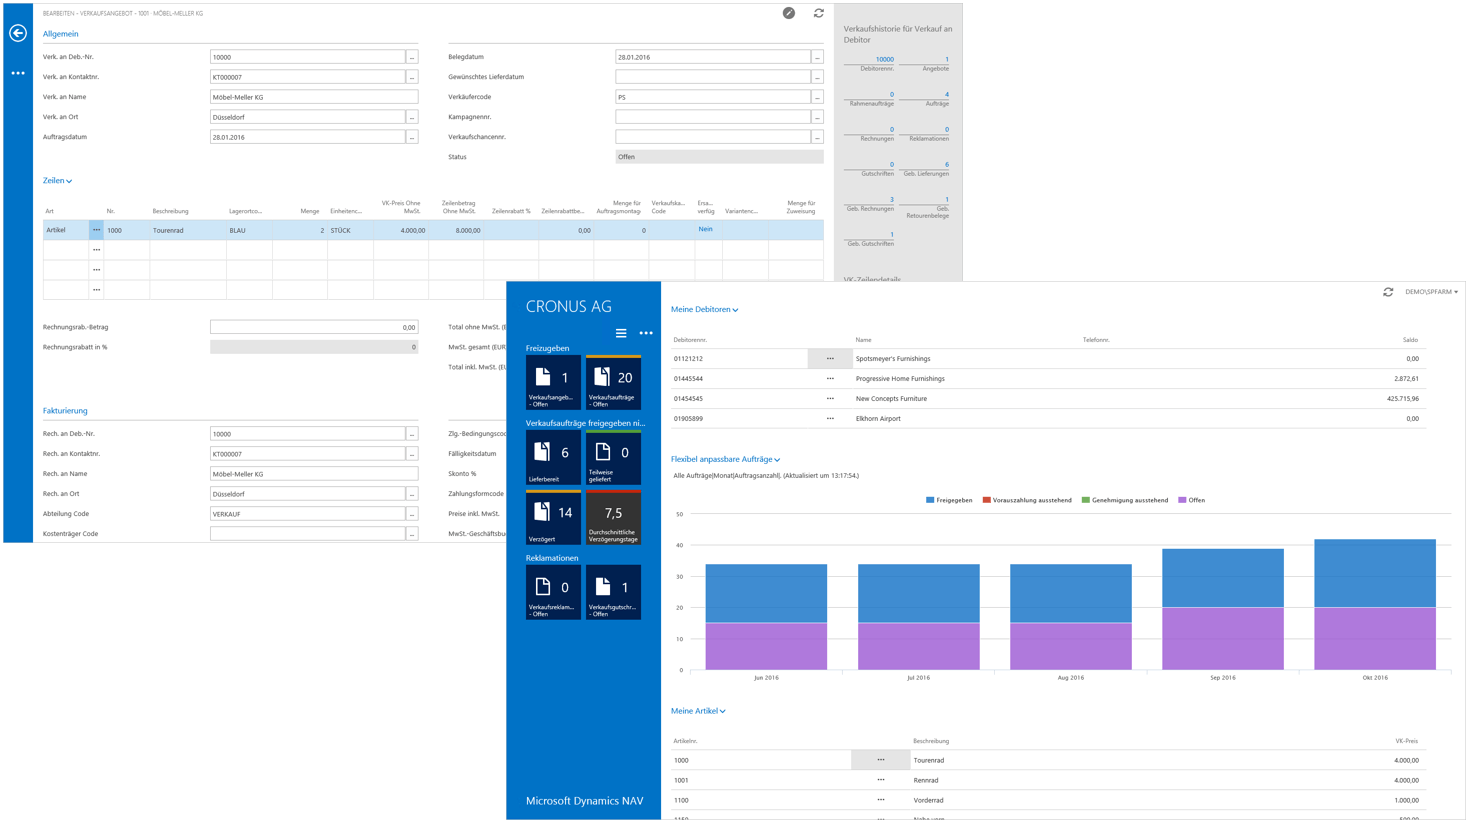Open the Allgemein section header
The image size is (1468, 822).
(60, 34)
